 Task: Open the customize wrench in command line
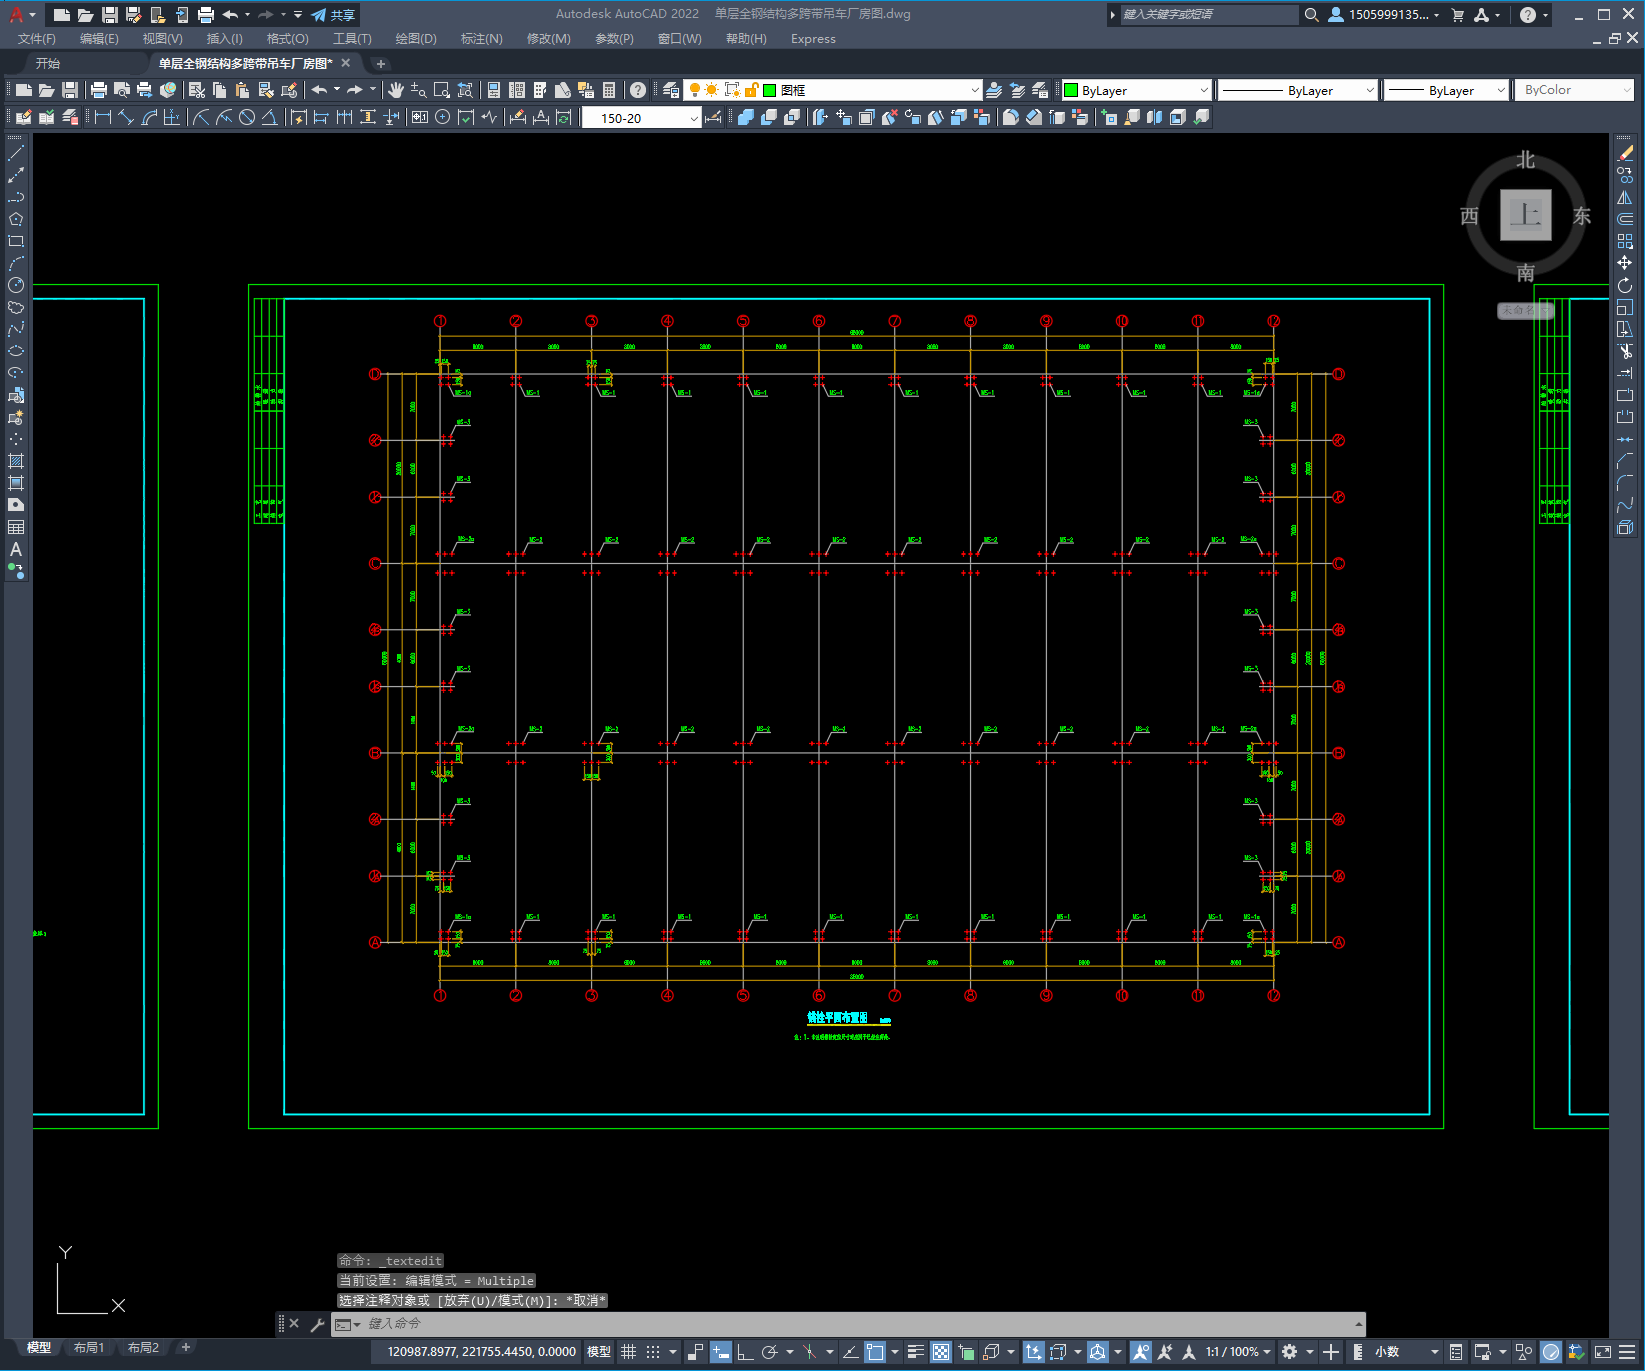click(x=318, y=1324)
